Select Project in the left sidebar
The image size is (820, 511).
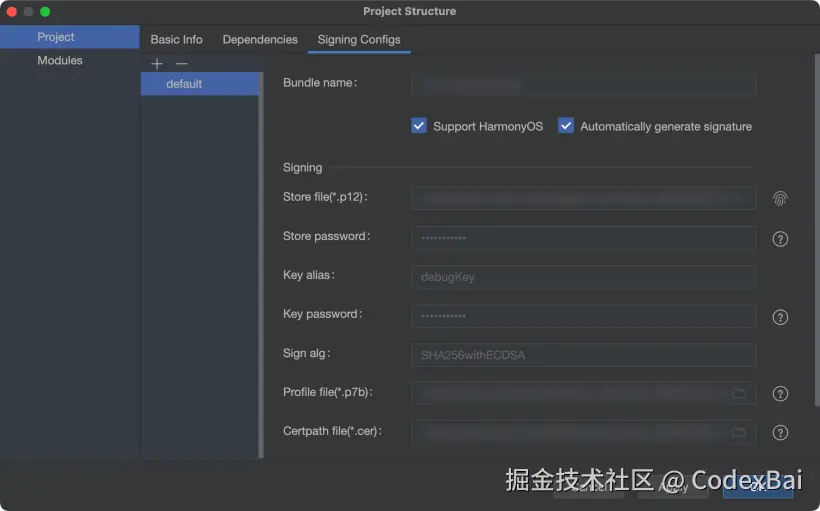coord(70,37)
